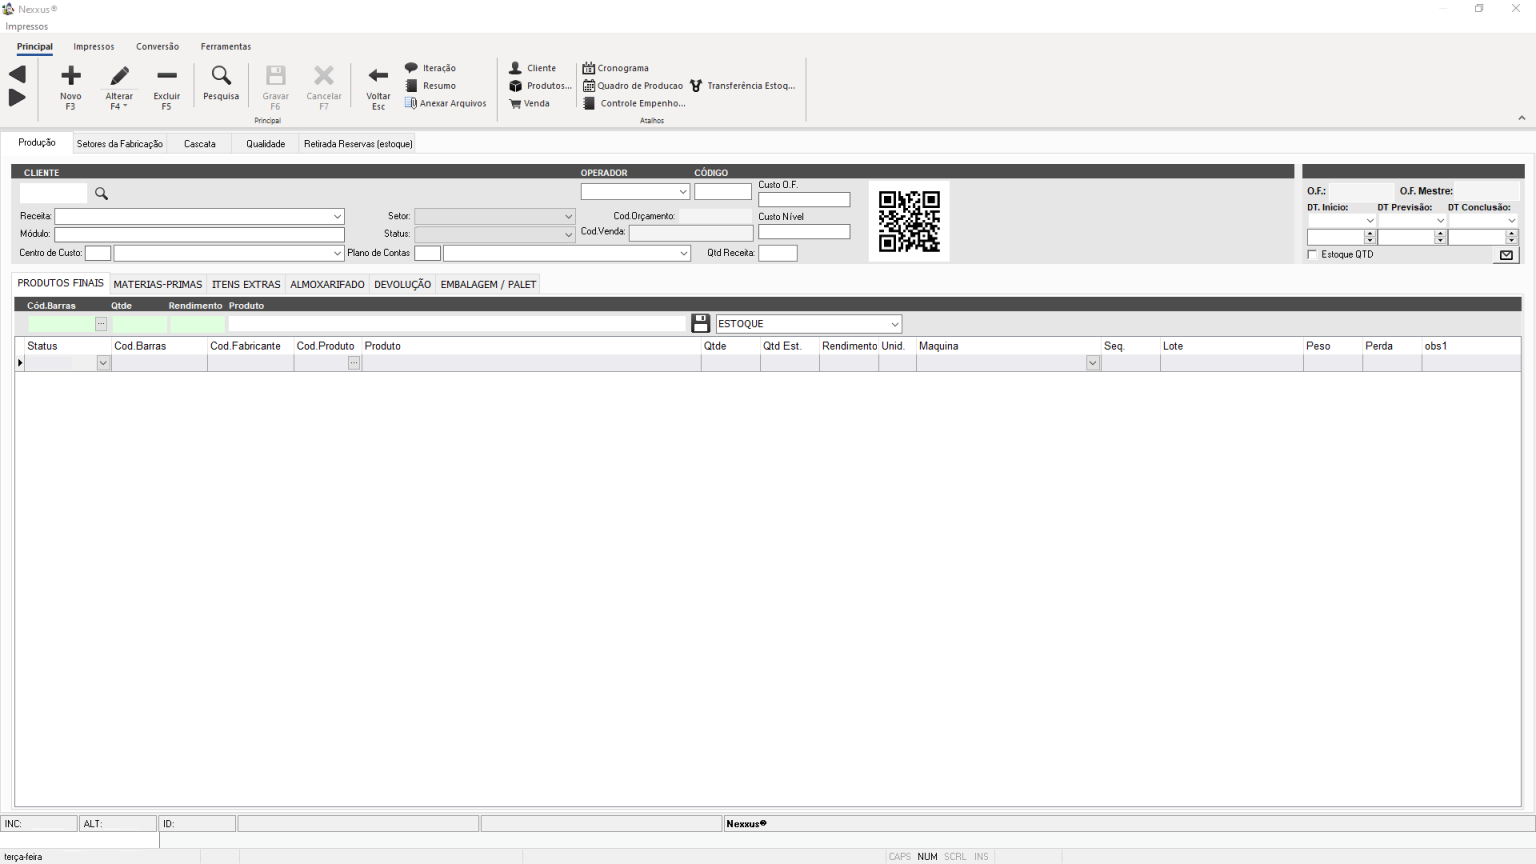
Task: Click the envelope icon near Estoque QTD
Action: [x=1506, y=254]
